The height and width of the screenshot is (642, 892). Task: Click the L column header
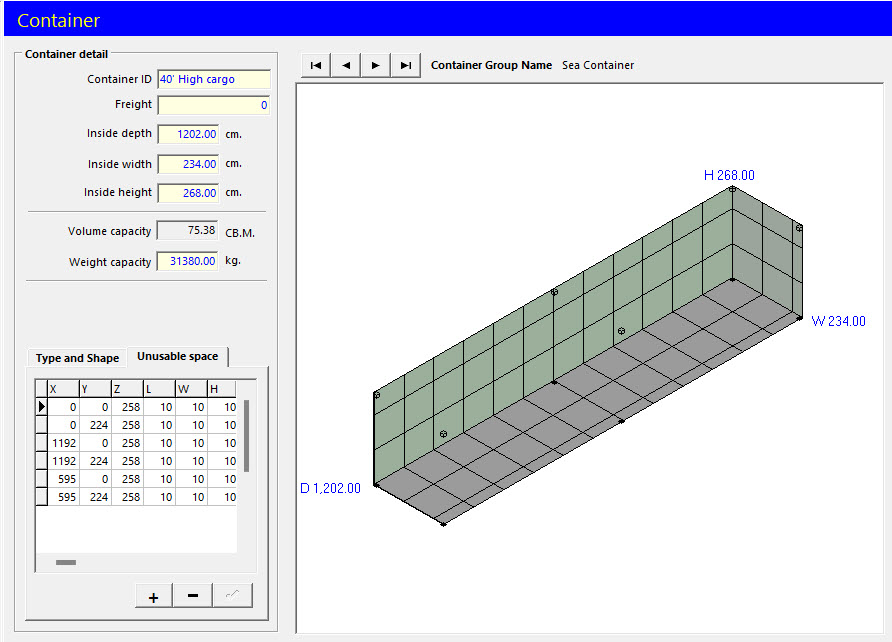click(159, 389)
